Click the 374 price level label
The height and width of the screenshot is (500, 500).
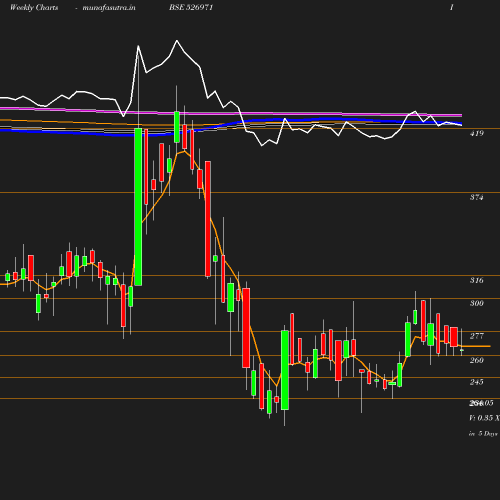pos(477,197)
